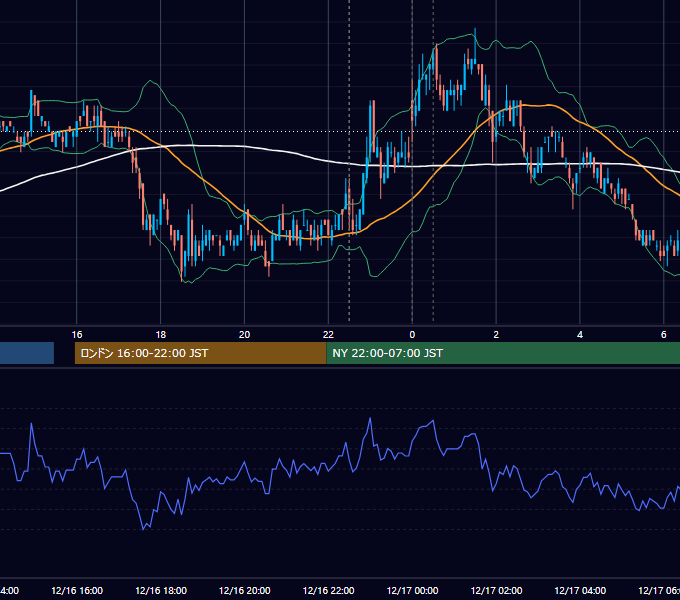Click hour label 20 on price chart axis

pos(244,335)
